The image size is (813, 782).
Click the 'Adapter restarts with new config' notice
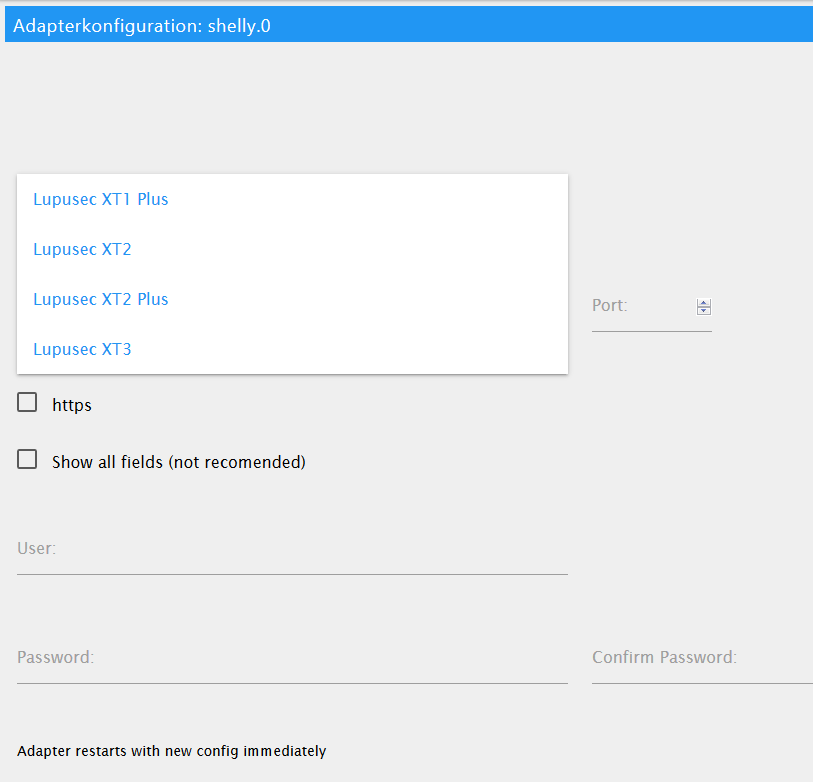(x=171, y=751)
